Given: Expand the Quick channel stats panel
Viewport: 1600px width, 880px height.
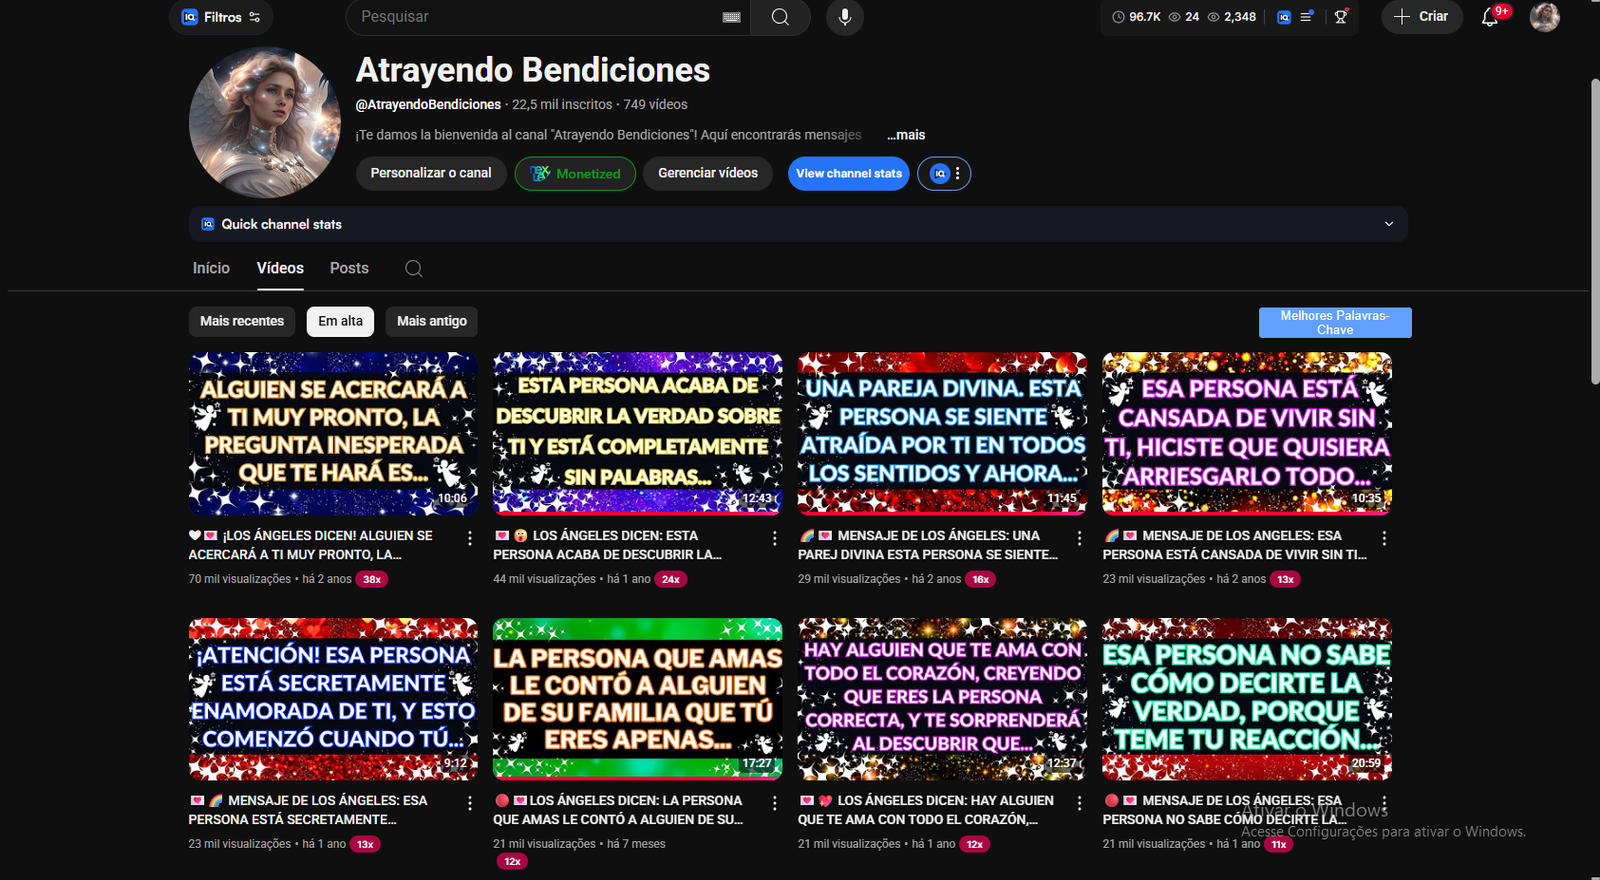Looking at the screenshot, I should point(1388,224).
